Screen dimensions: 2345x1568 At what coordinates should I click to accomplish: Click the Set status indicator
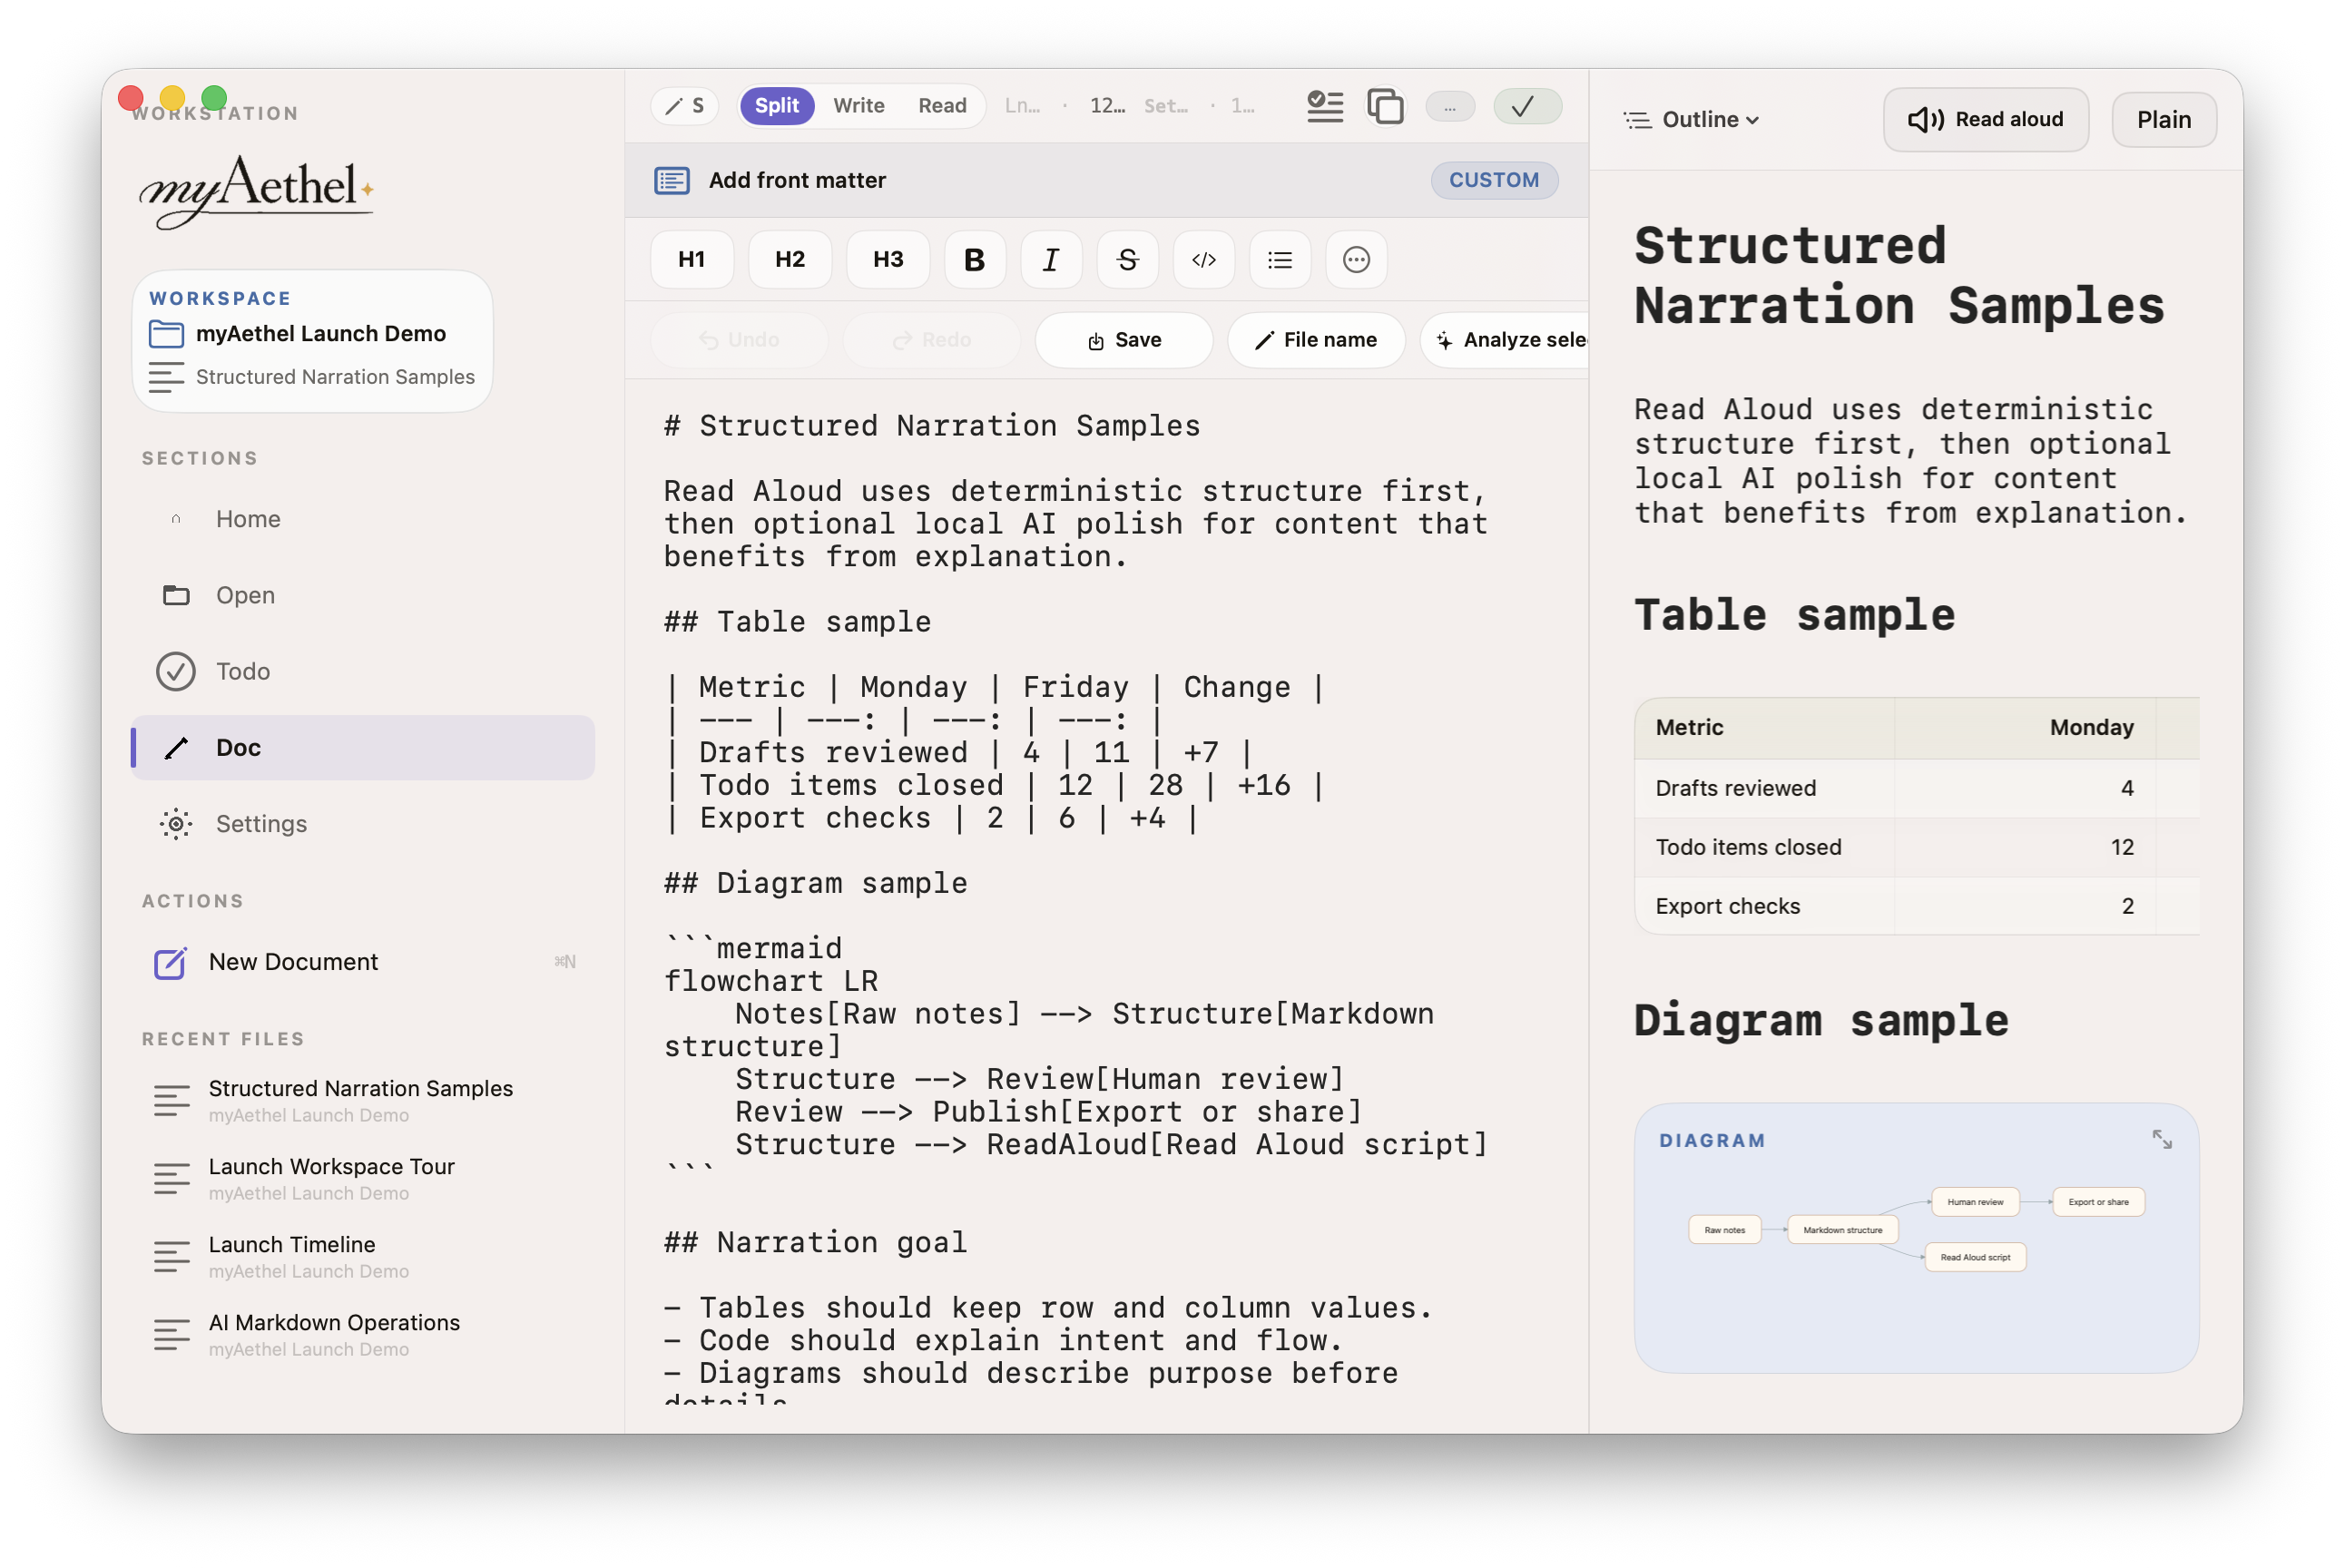click(x=1165, y=106)
